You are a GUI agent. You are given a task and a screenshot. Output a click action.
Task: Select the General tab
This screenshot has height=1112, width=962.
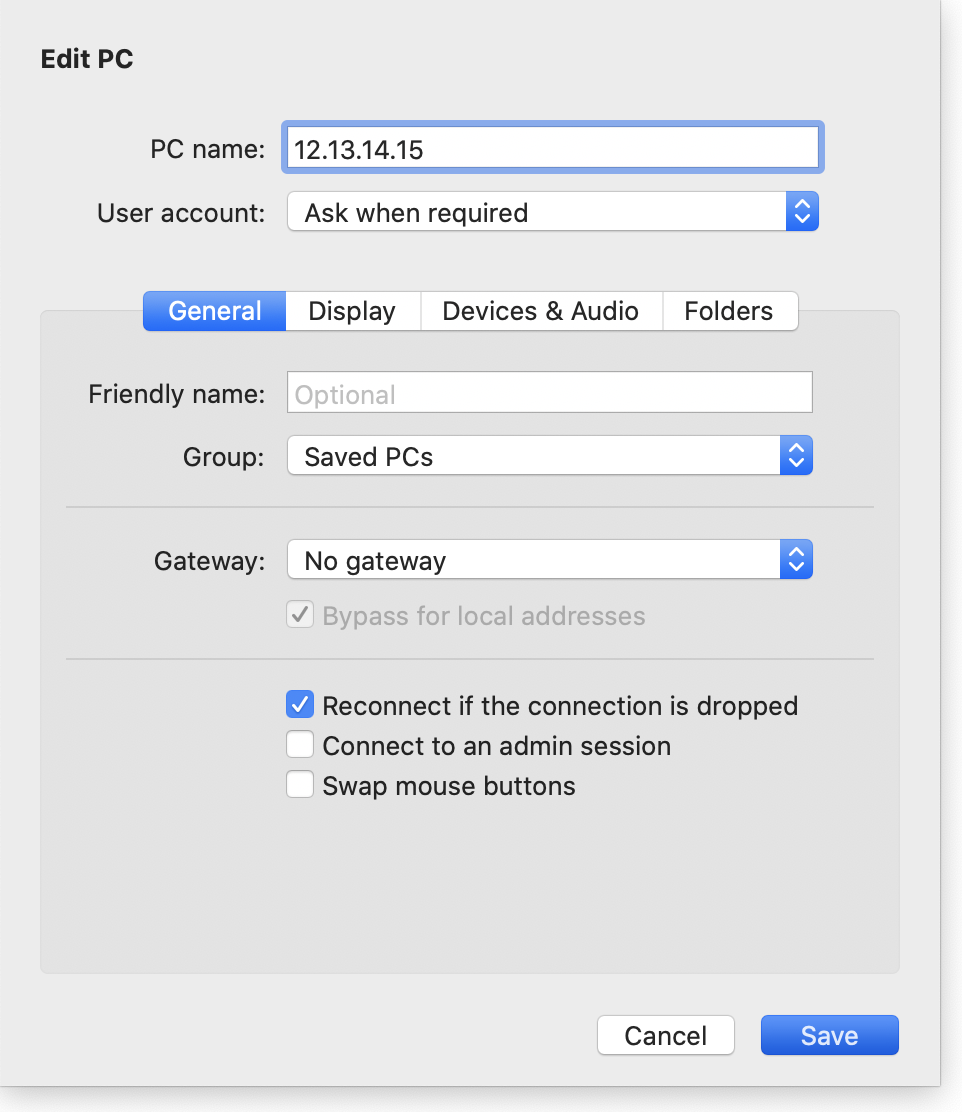click(x=213, y=311)
